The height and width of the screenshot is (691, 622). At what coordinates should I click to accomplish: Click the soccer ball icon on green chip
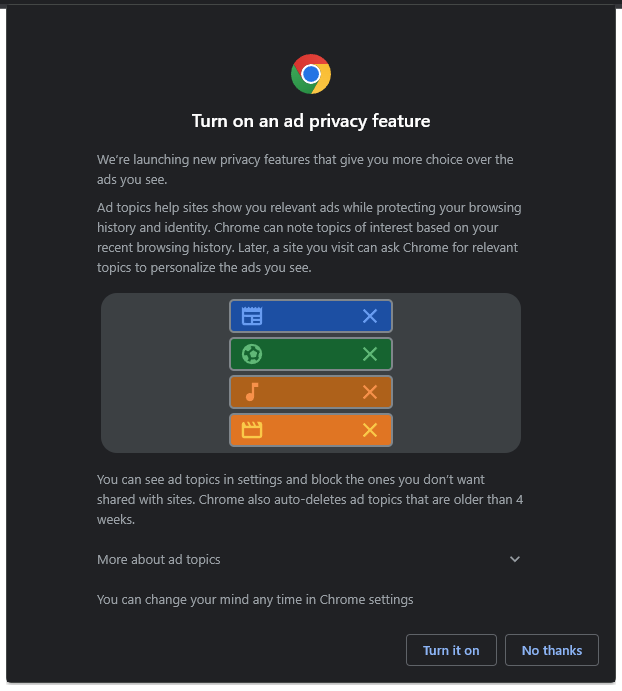[252, 354]
